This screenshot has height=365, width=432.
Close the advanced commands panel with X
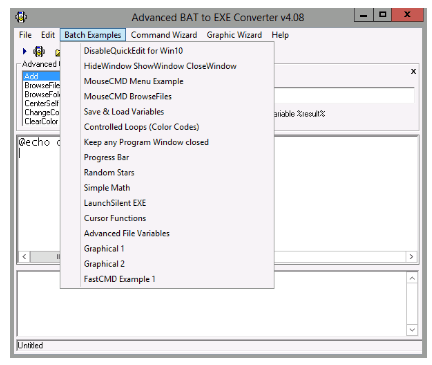pyautogui.click(x=413, y=71)
